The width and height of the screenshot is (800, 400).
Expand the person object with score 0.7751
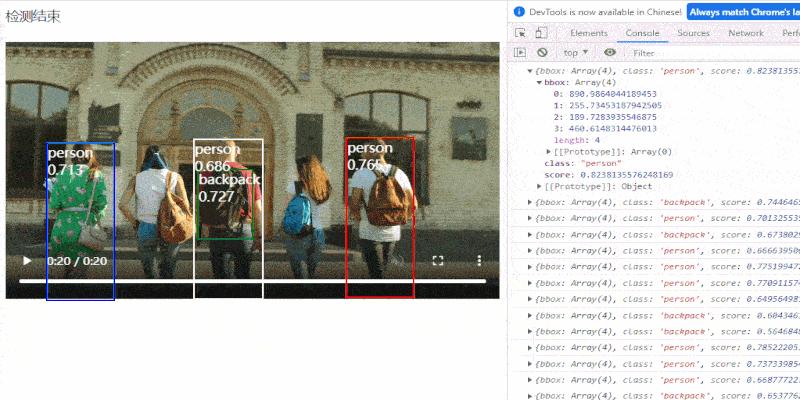click(530, 267)
